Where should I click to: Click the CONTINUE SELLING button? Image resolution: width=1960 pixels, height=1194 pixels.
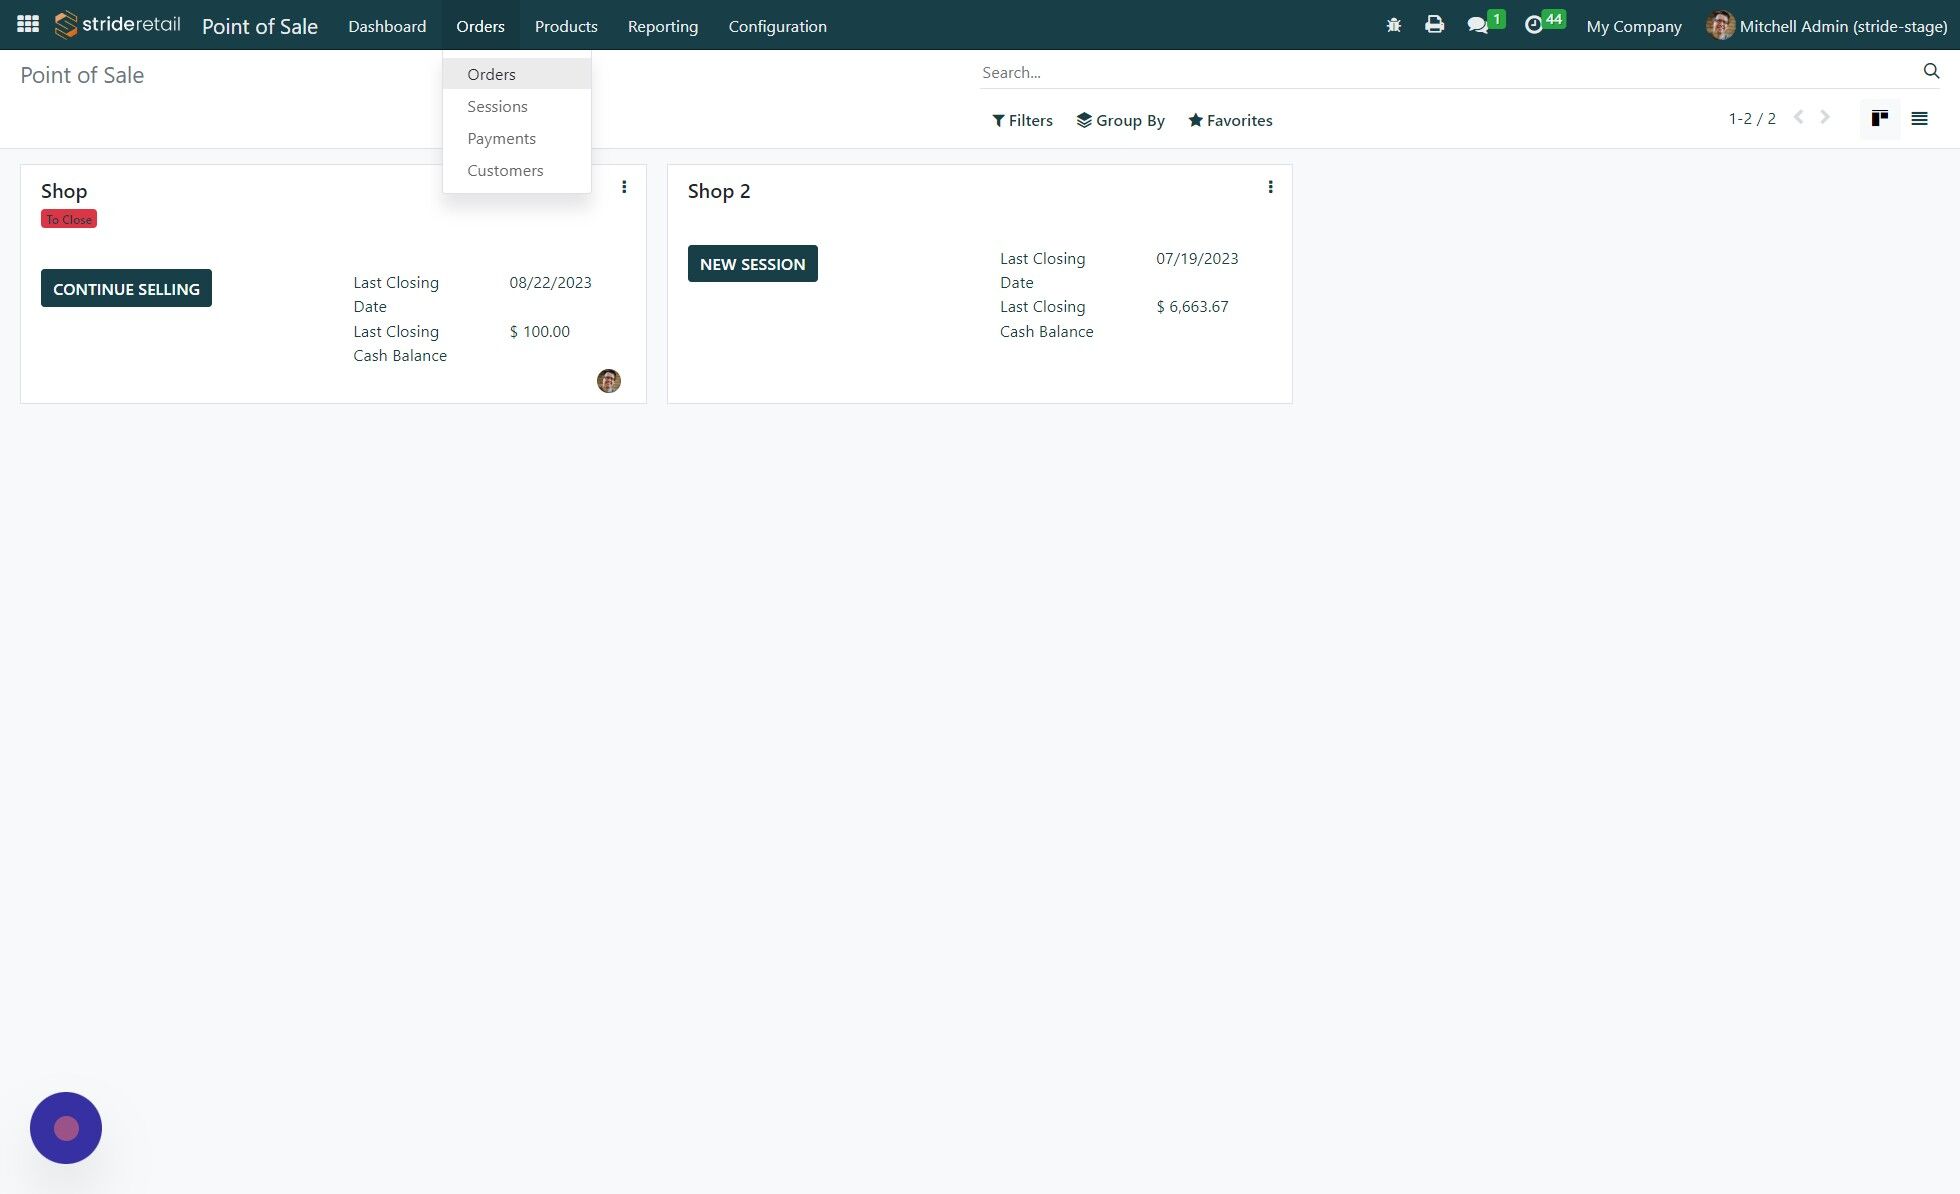click(x=126, y=288)
